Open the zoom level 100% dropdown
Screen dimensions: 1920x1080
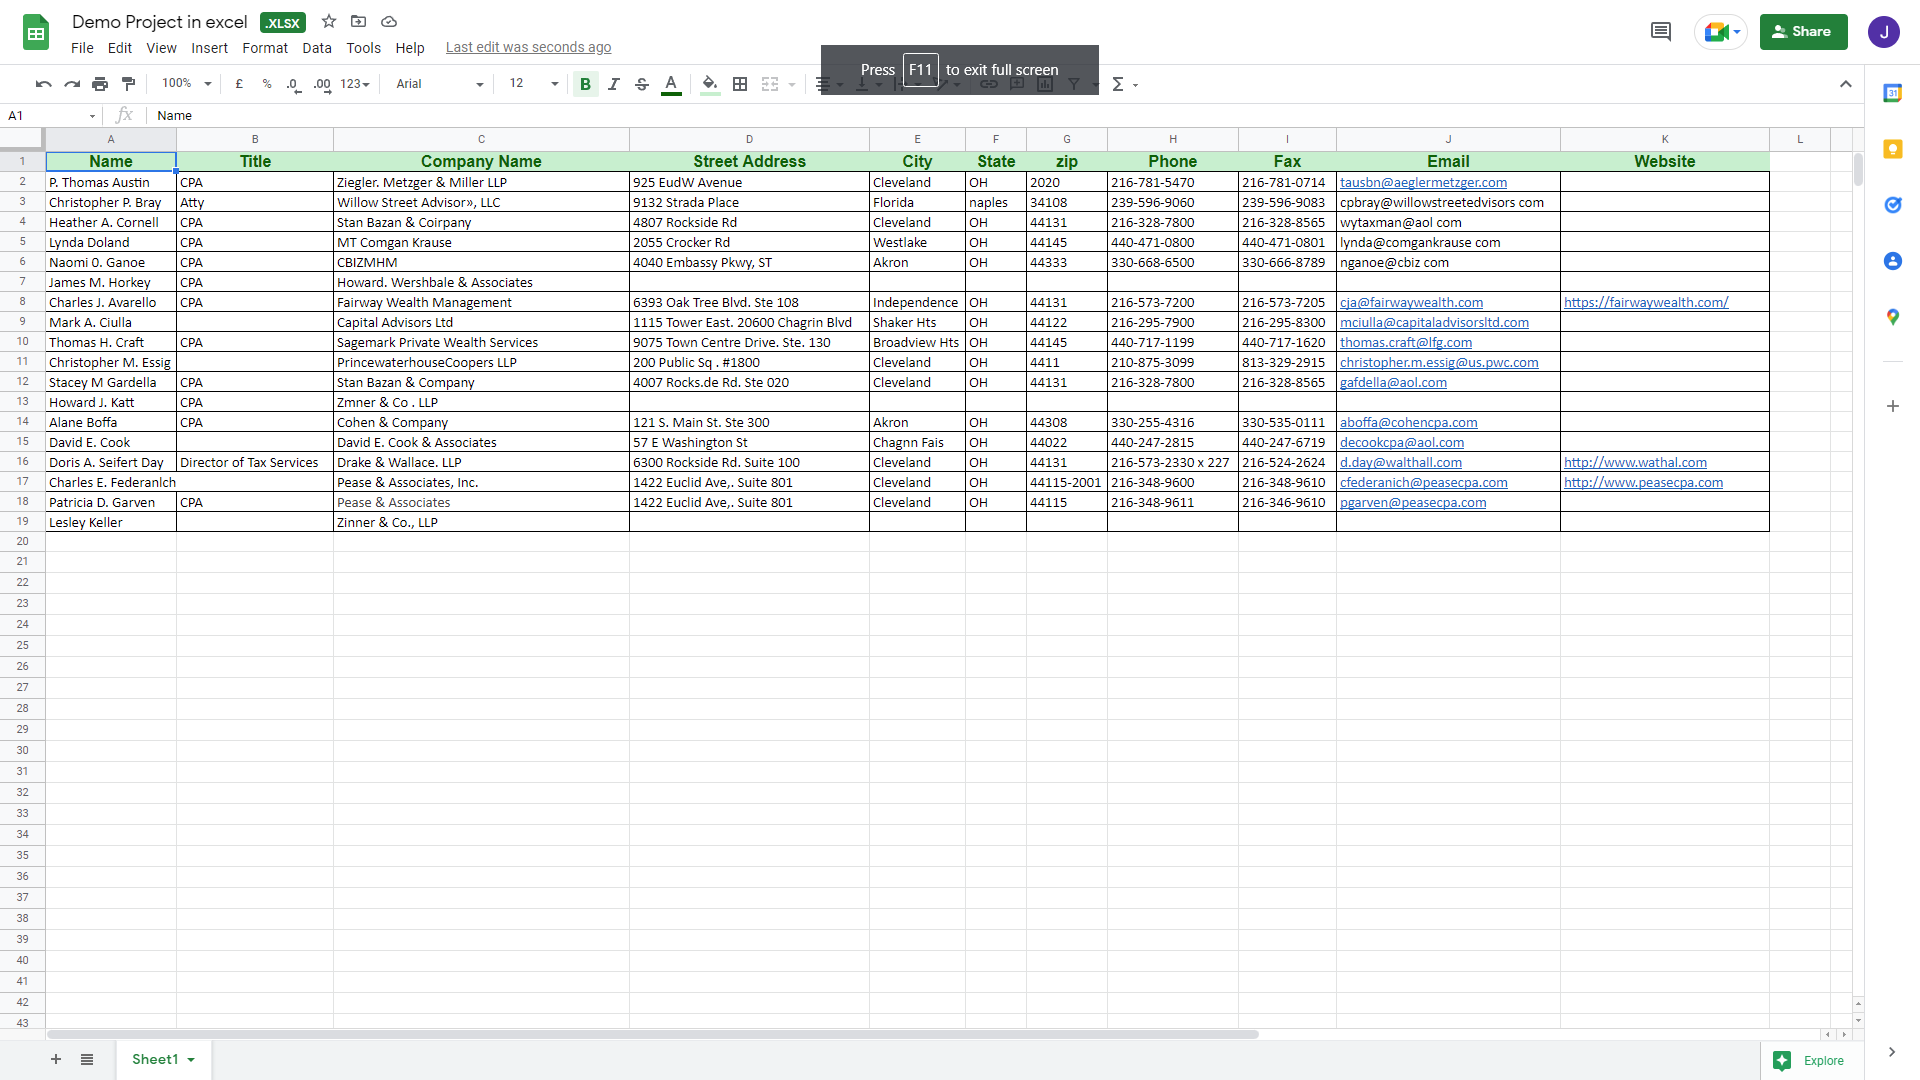pos(187,84)
